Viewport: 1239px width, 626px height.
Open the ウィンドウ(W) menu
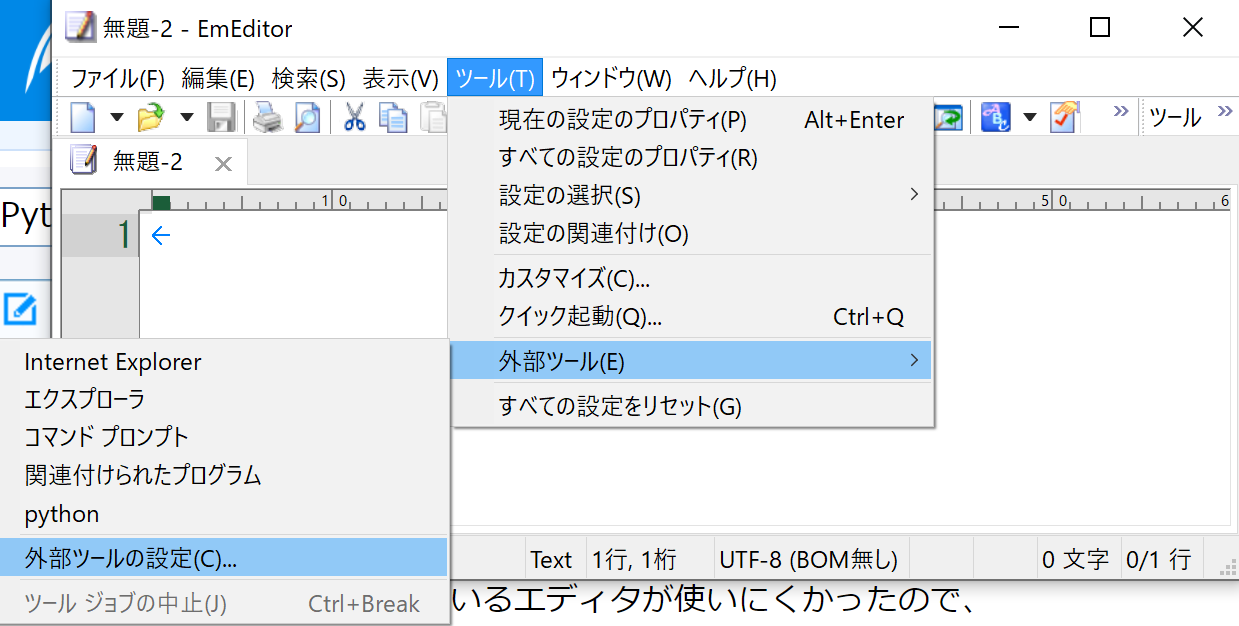click(611, 78)
